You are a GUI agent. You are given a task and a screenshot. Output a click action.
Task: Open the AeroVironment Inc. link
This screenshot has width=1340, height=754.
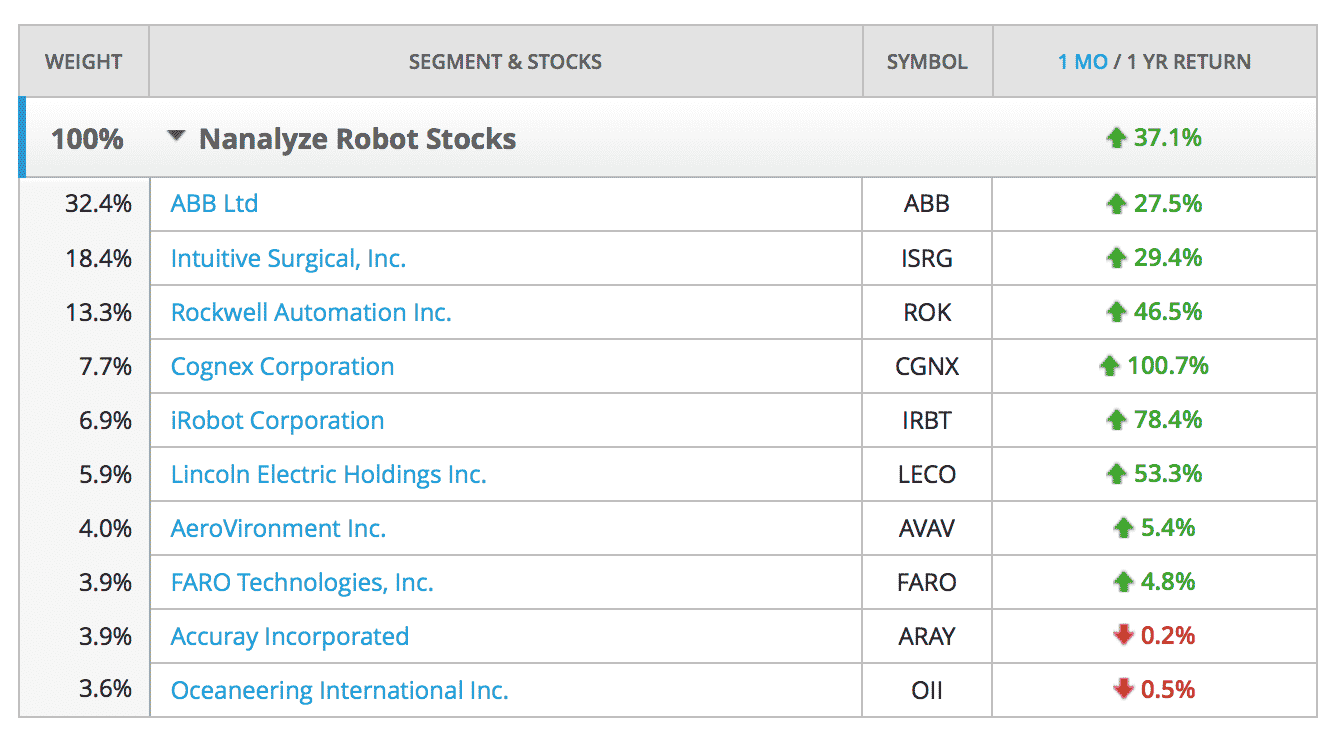point(278,528)
